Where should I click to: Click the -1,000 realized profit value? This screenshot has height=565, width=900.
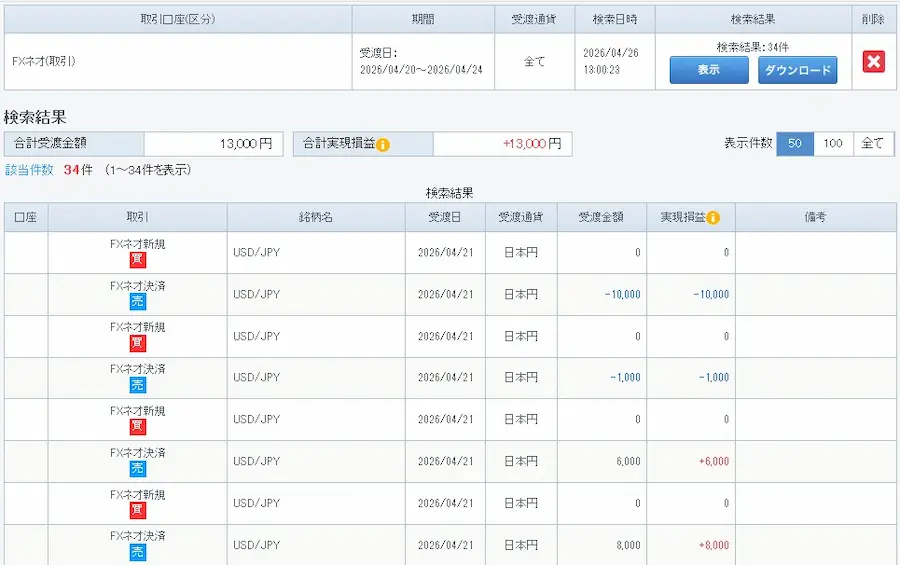[x=714, y=378]
